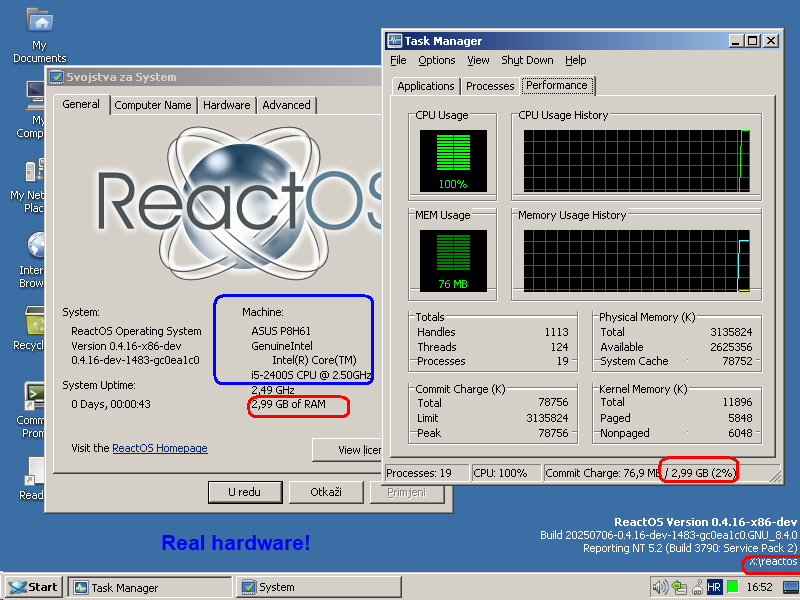Image resolution: width=800 pixels, height=600 pixels.
Task: Click System Cache value 78752
Action: [x=737, y=361]
